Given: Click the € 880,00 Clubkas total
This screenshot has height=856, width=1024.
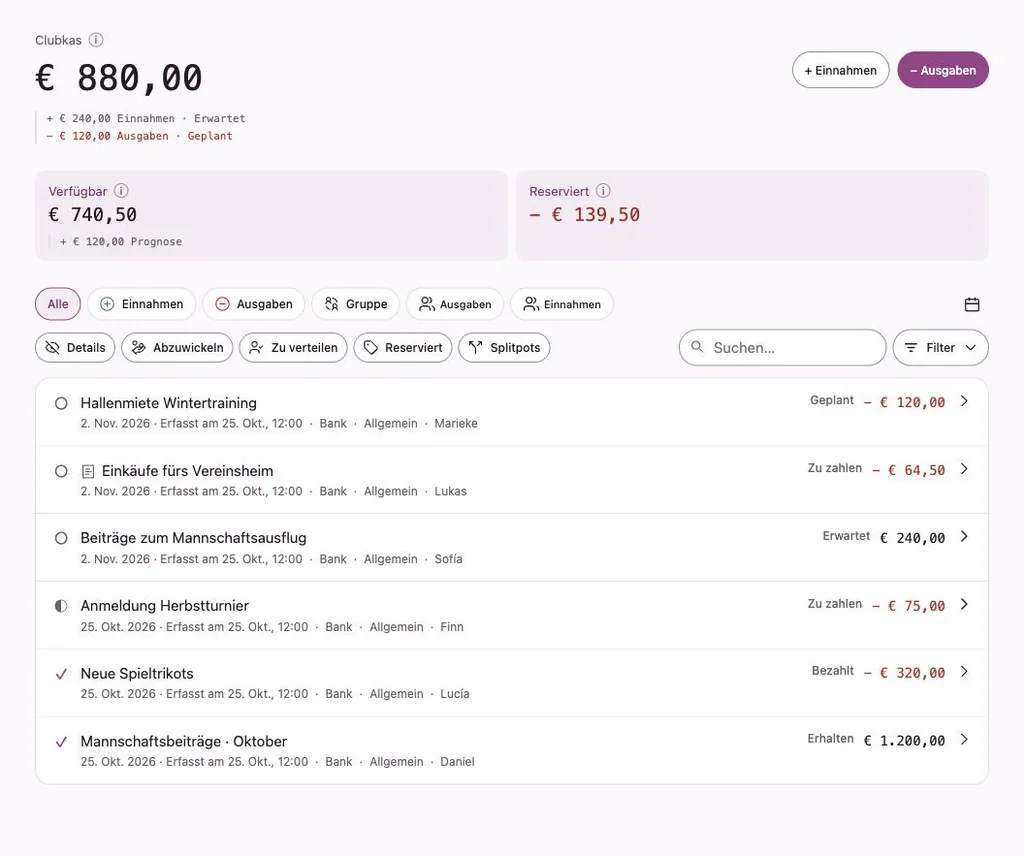Looking at the screenshot, I should [119, 78].
